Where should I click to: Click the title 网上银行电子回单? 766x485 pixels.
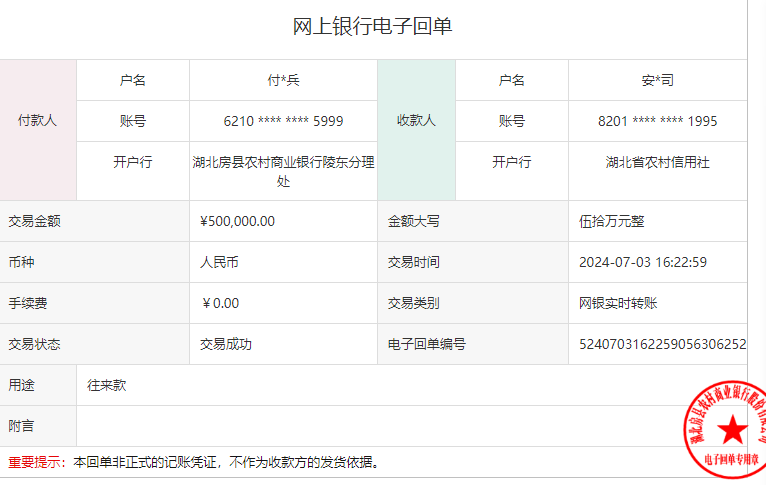372,27
